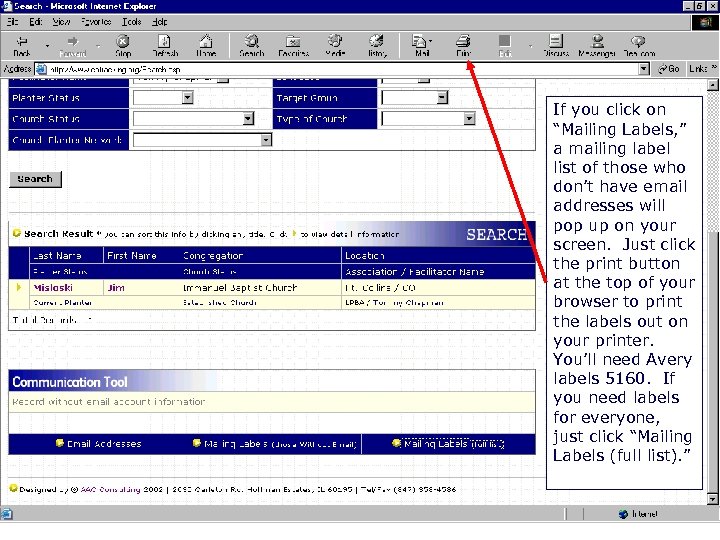Click the page icon in Address bar
Screen dimensions: 720x540
pos(41,69)
